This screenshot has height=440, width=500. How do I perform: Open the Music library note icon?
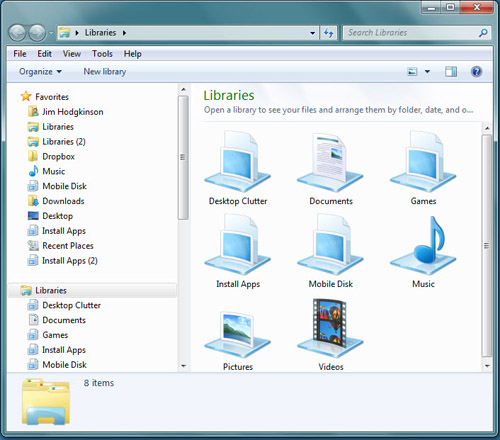click(x=423, y=245)
